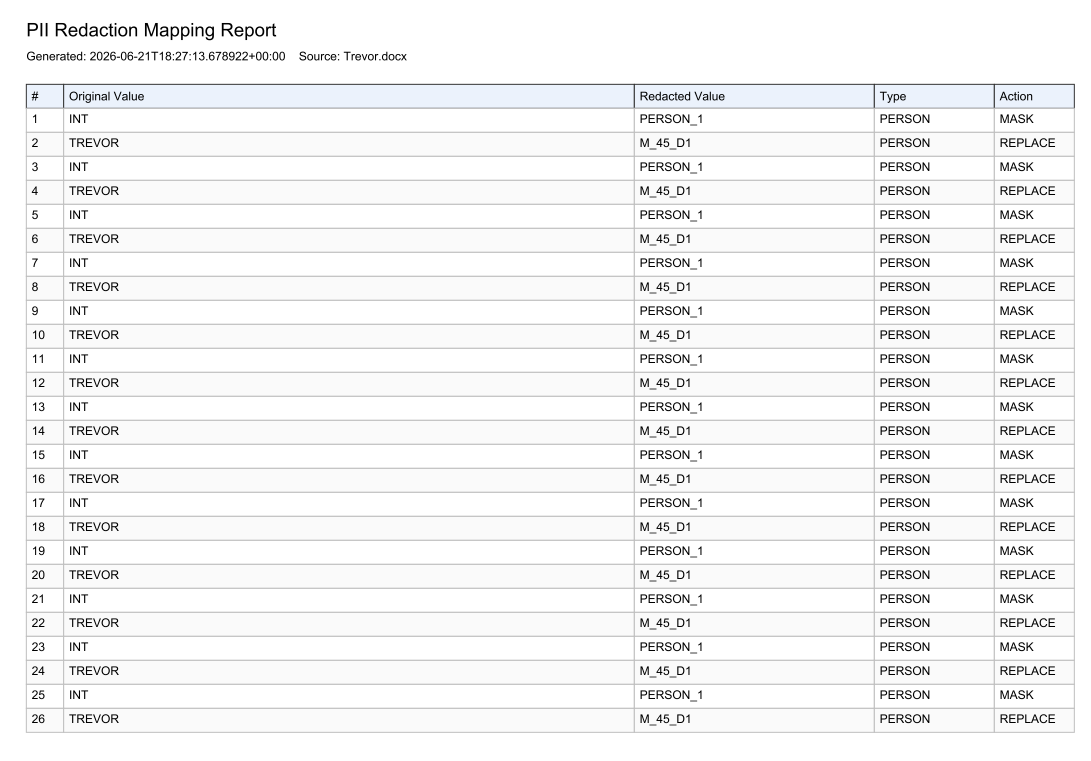Click PERSON_1 in row 19

tap(671, 551)
